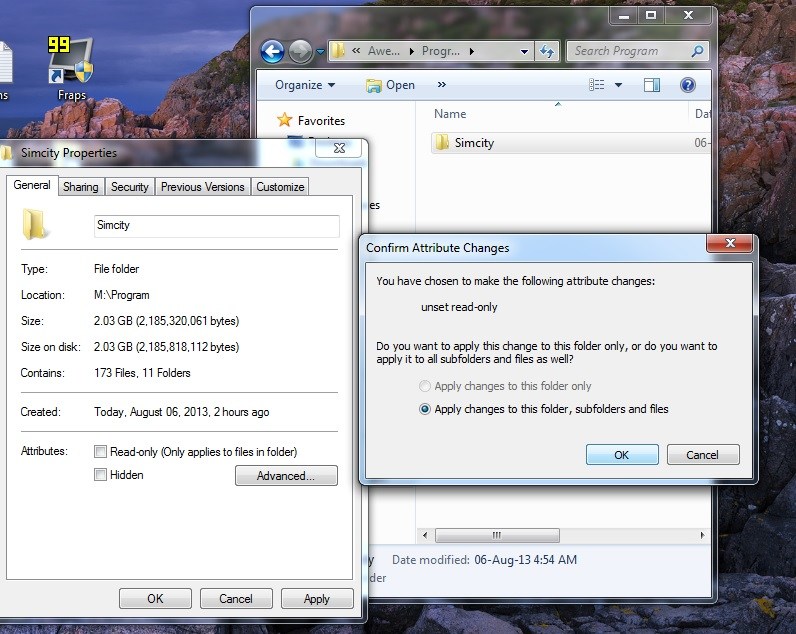Click 'Today, August 06, 2013, 2 hours ago' text
The image size is (796, 634).
(181, 412)
